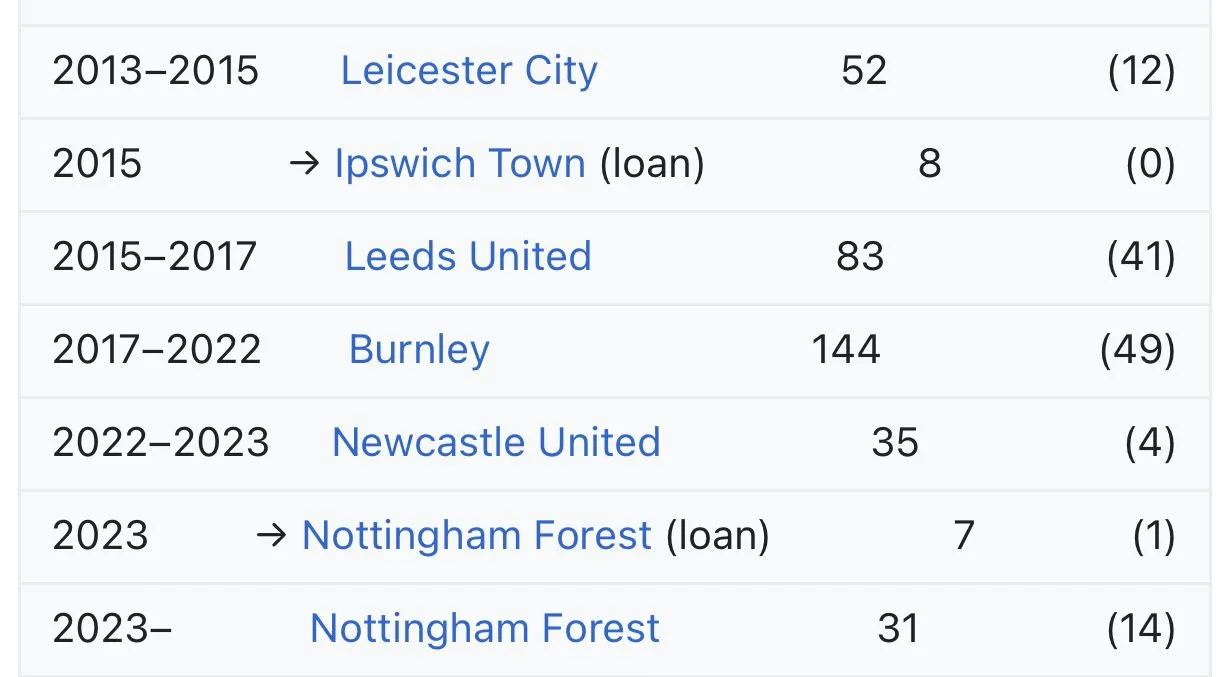
Task: Select the 2017–2022 years cell
Action: pyautogui.click(x=156, y=350)
